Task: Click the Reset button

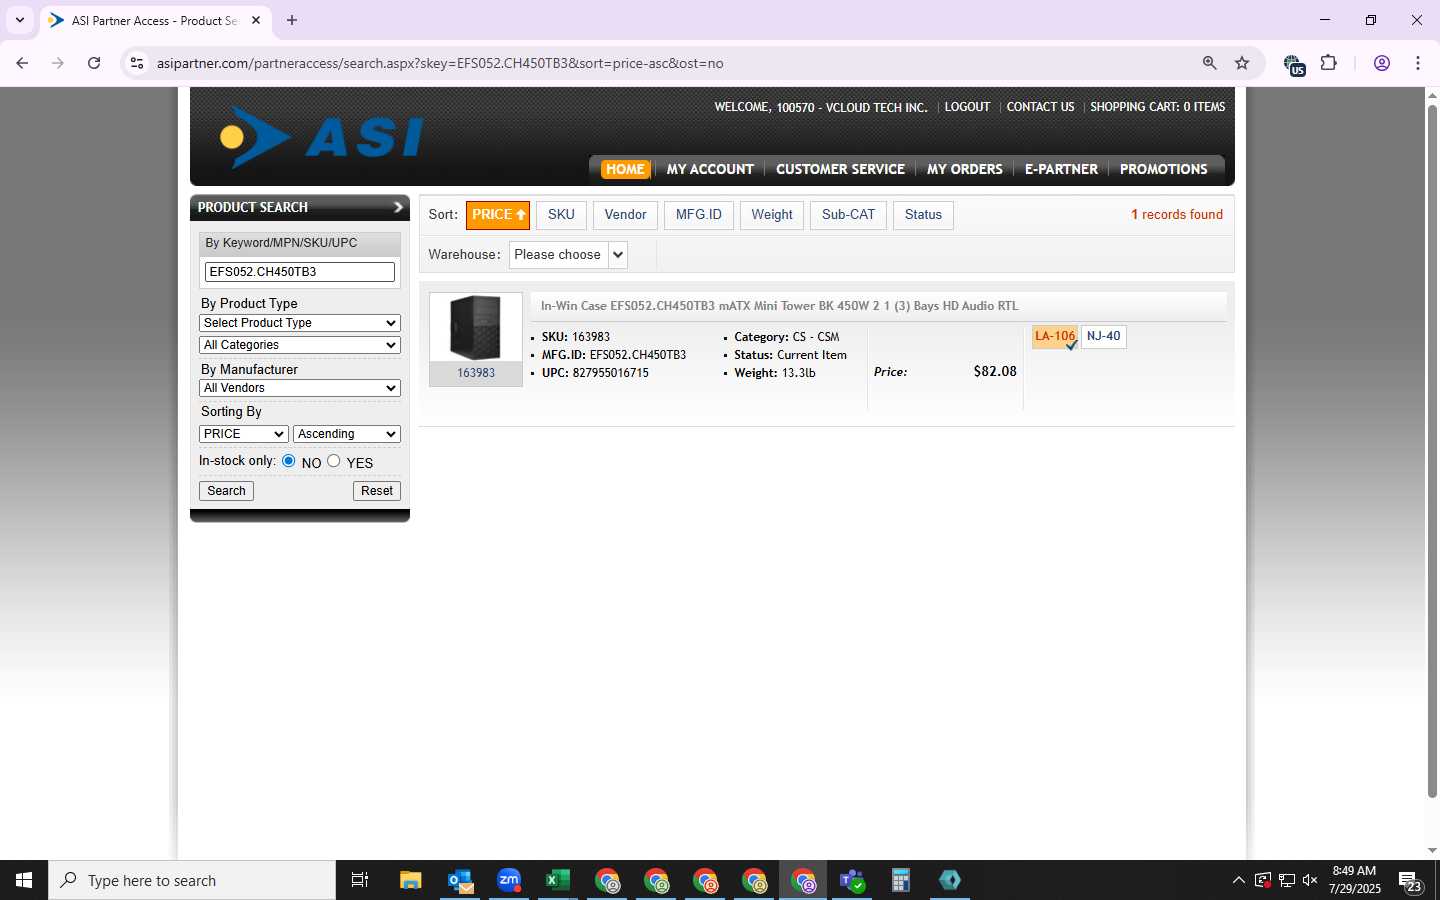Action: click(377, 491)
